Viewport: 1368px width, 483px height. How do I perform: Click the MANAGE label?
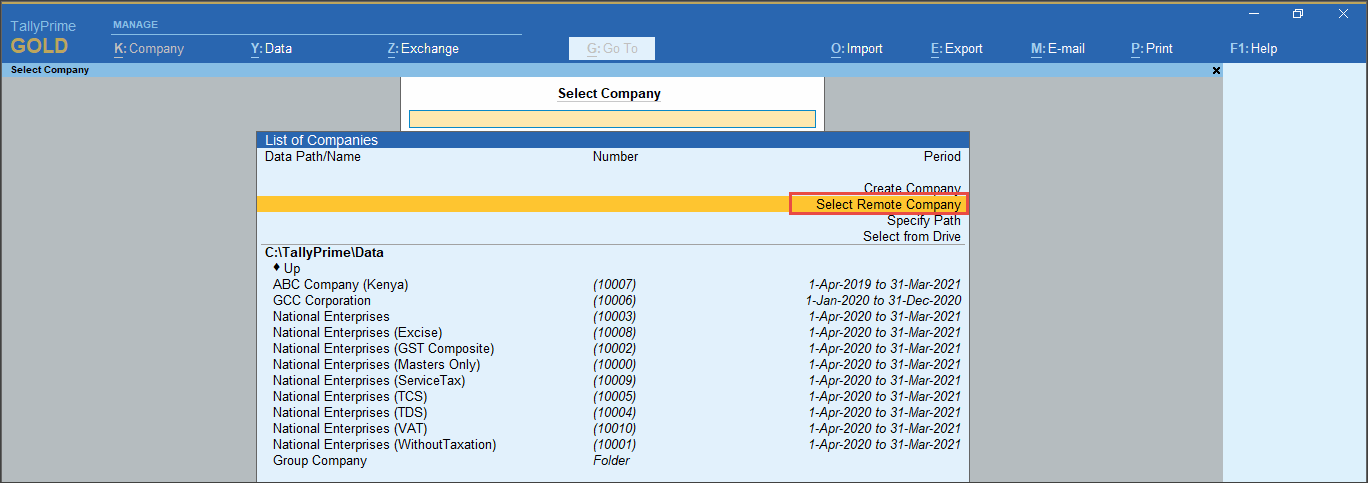[x=136, y=24]
